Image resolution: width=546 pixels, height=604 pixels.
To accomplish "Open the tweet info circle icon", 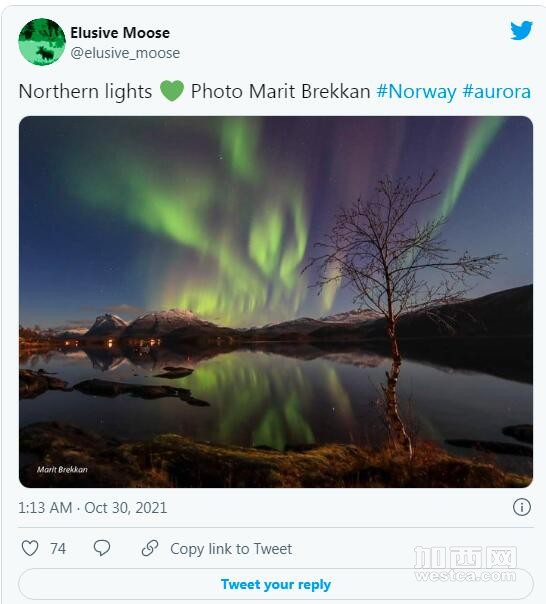I will (522, 507).
